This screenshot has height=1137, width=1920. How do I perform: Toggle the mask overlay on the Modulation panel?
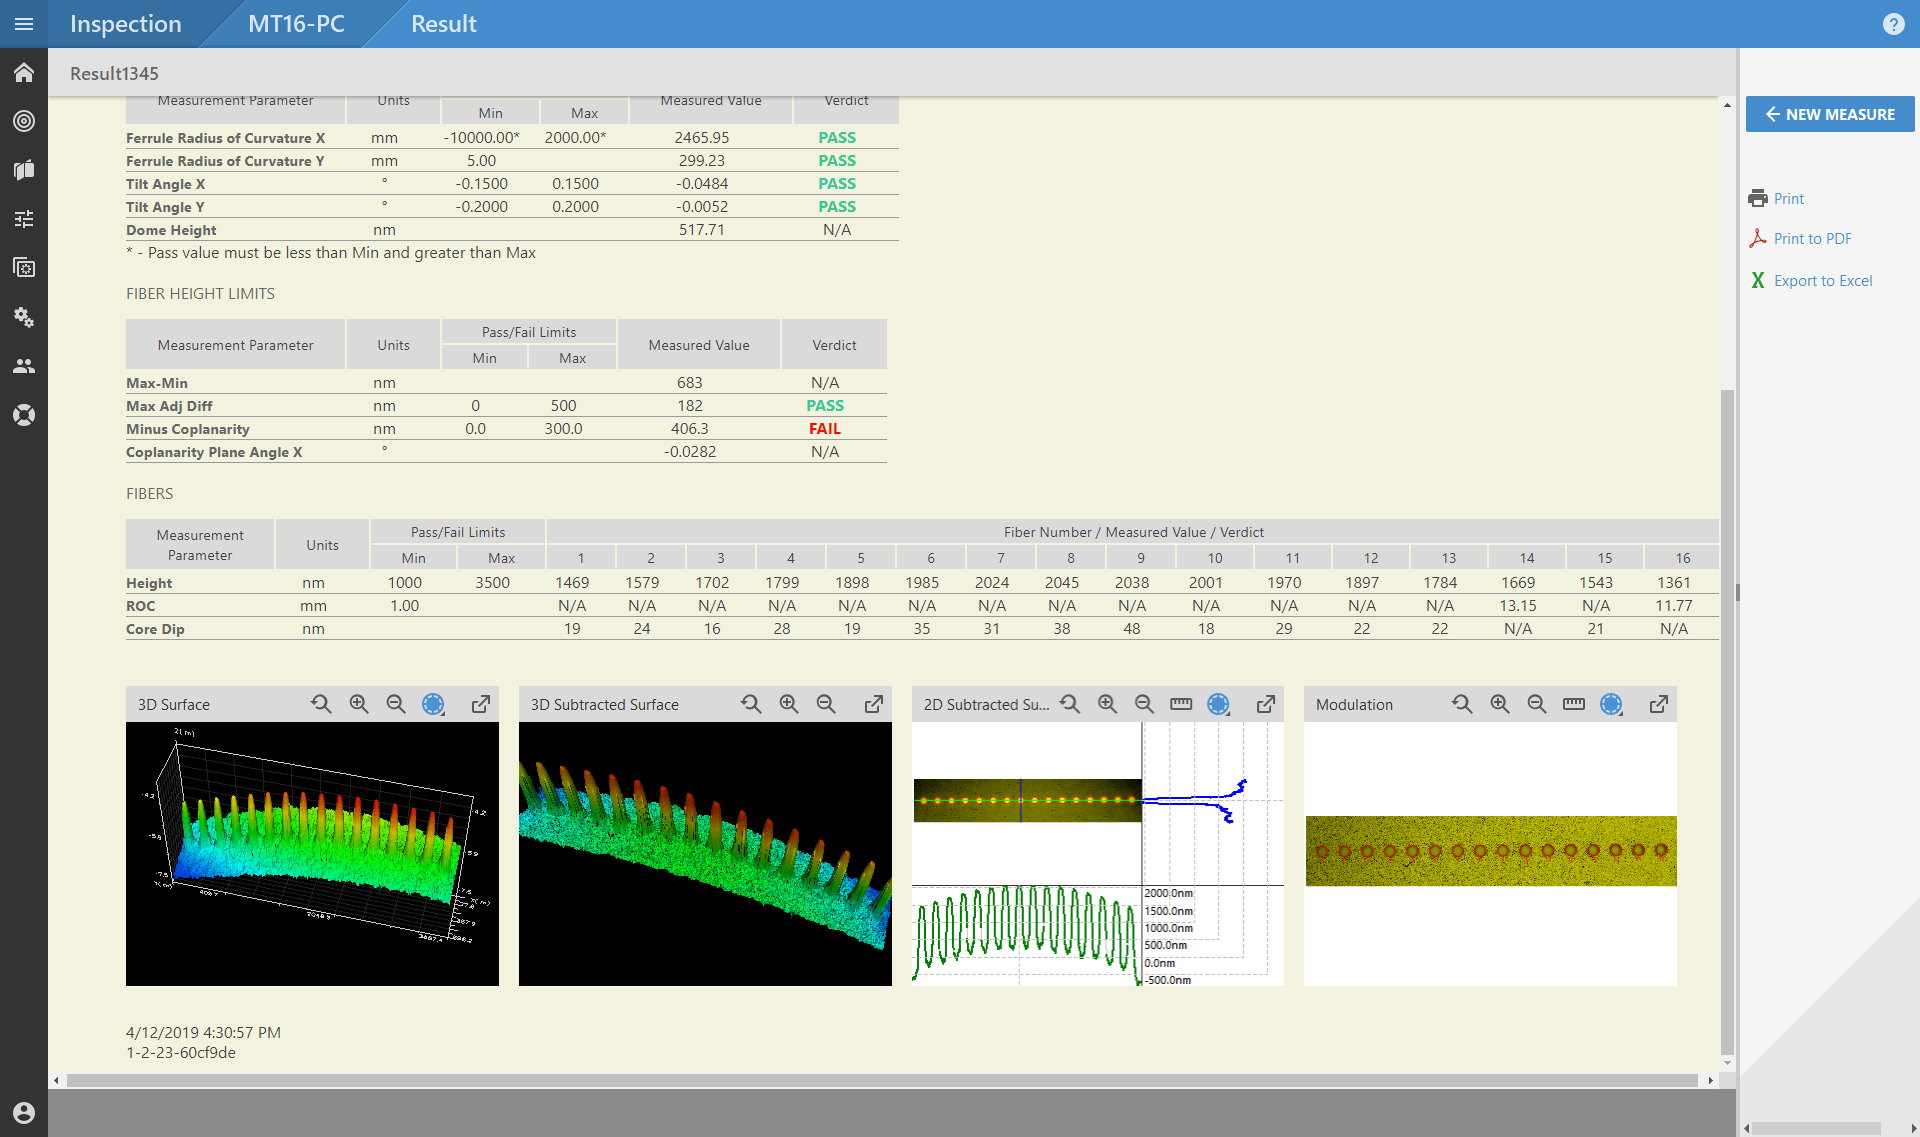1611,704
